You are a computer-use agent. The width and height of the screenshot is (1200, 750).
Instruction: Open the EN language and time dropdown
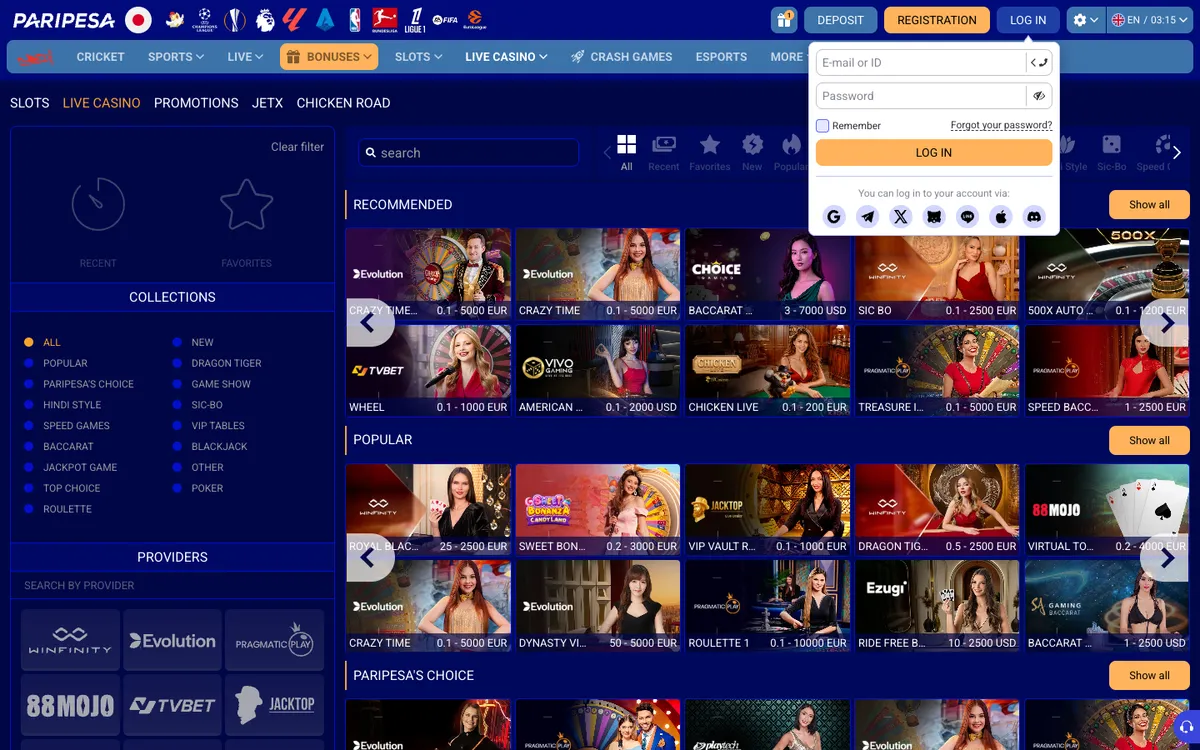pos(1151,20)
